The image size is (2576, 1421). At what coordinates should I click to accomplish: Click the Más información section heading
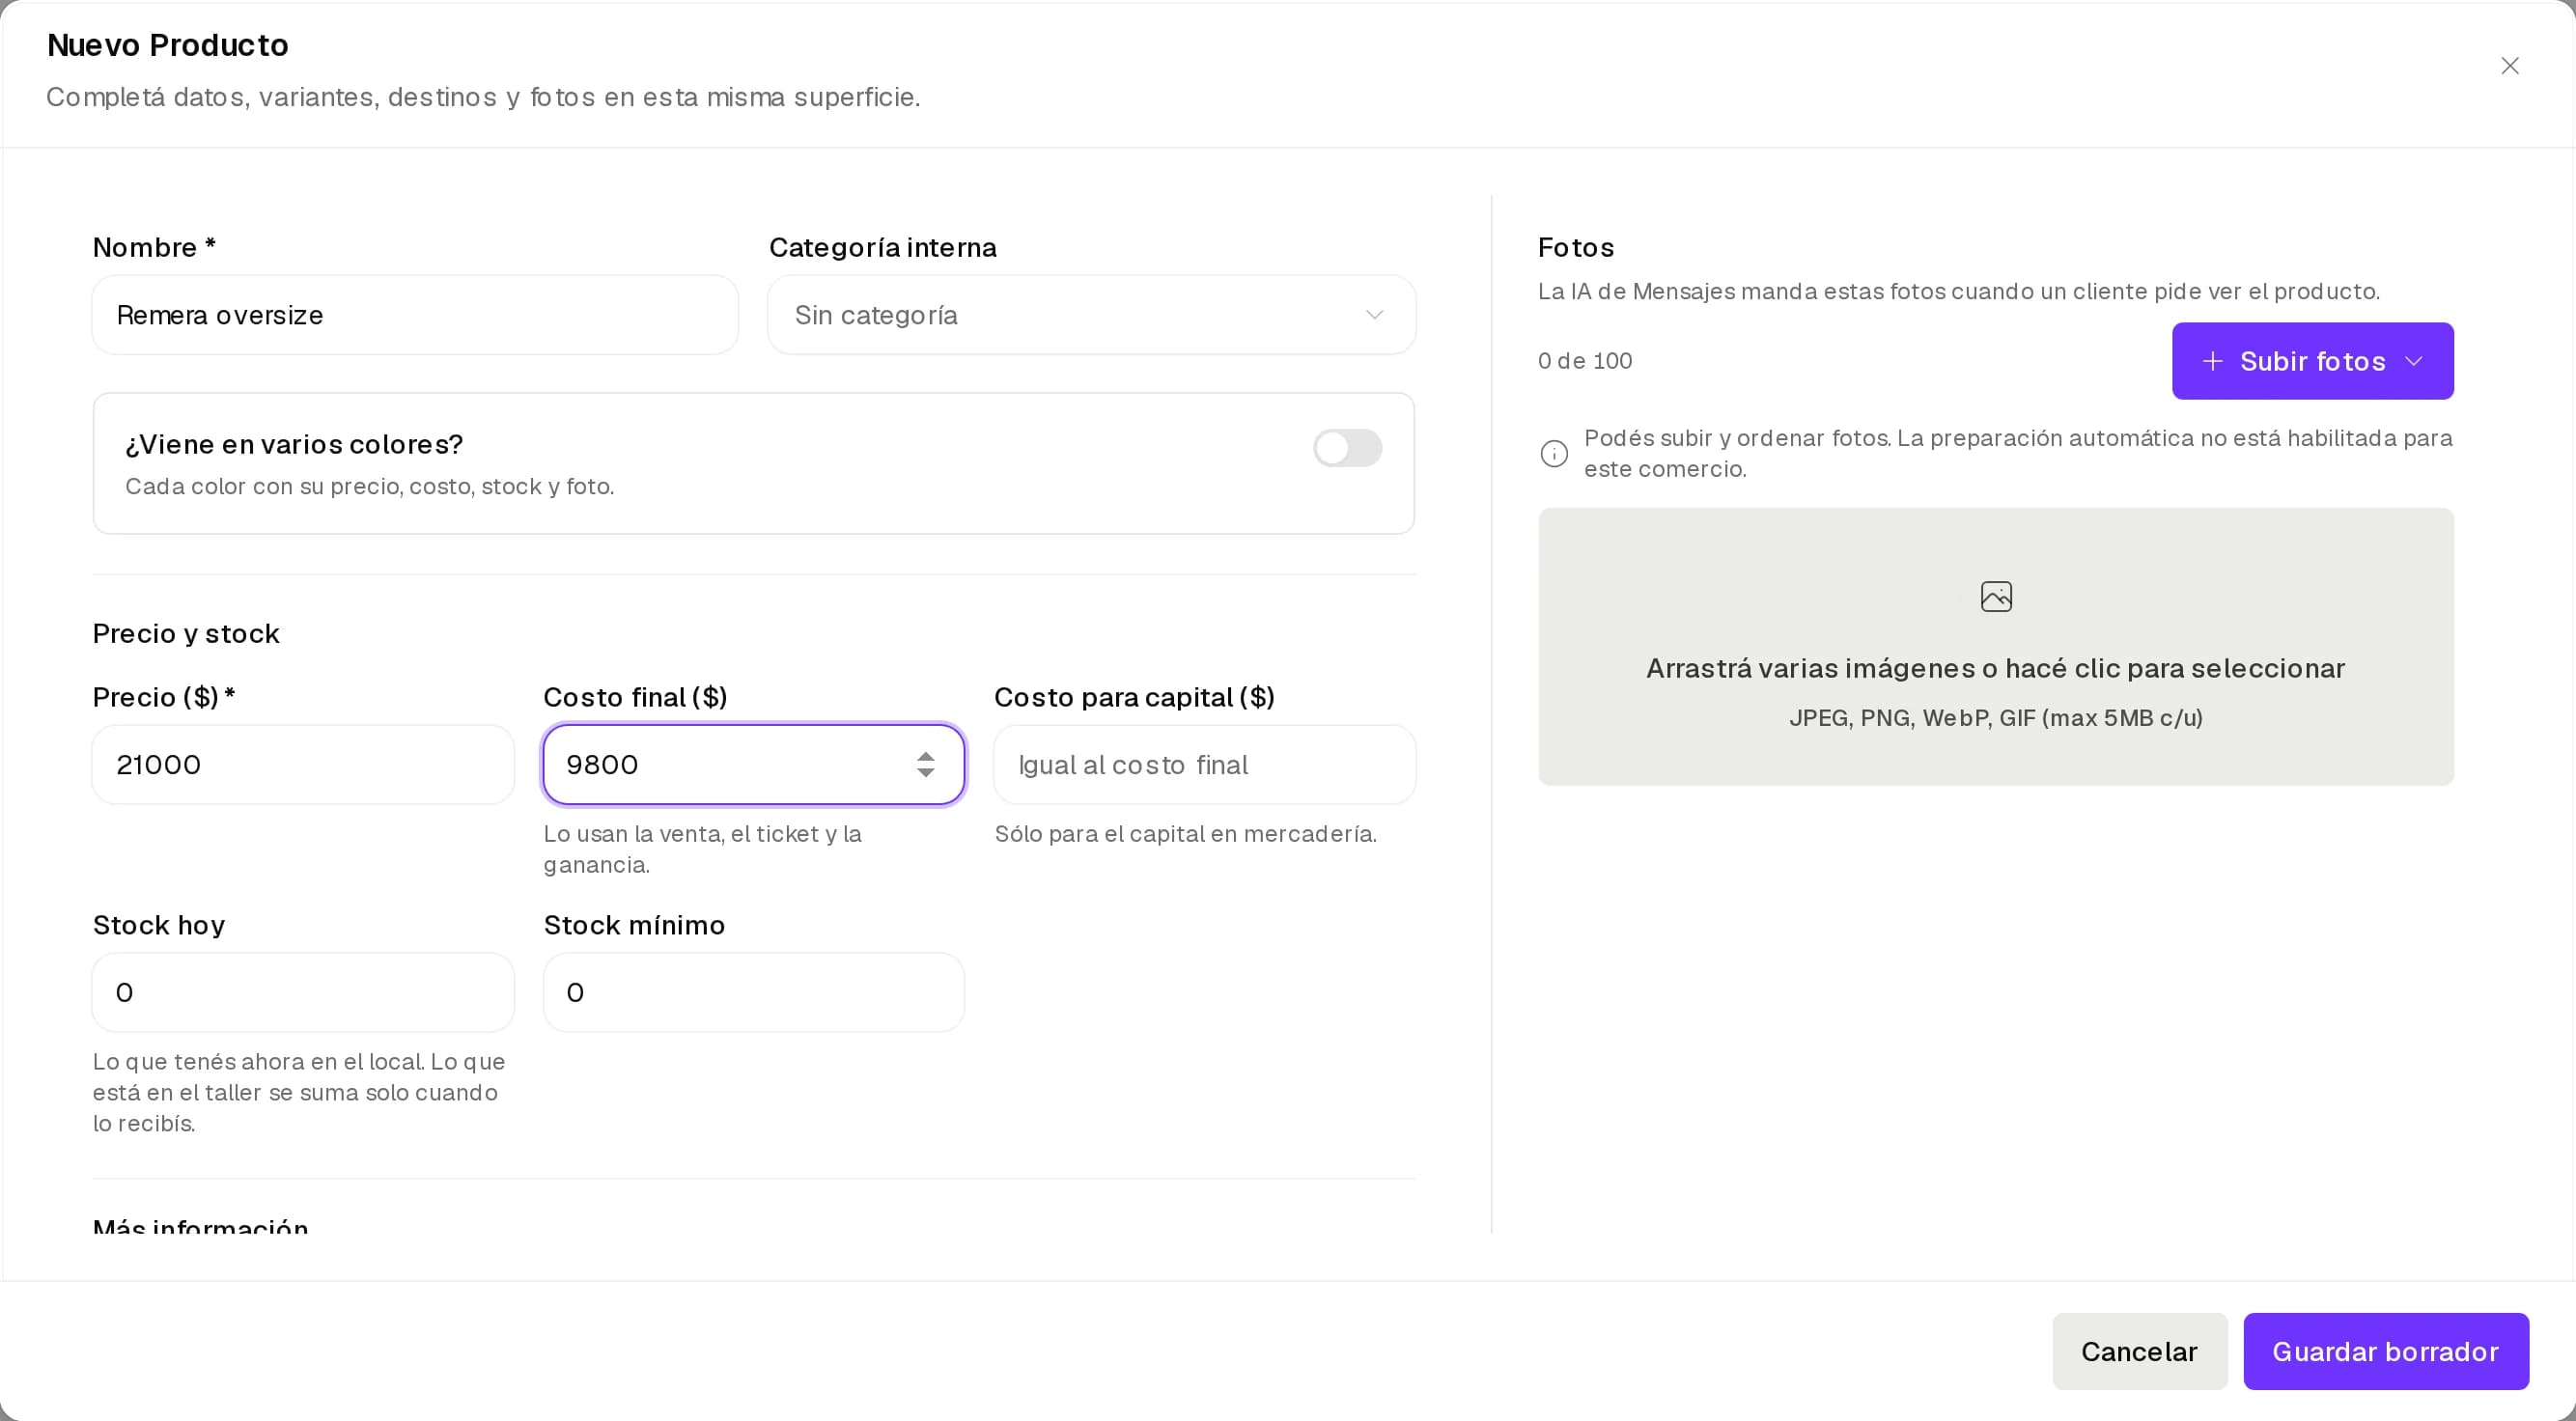(x=200, y=1226)
